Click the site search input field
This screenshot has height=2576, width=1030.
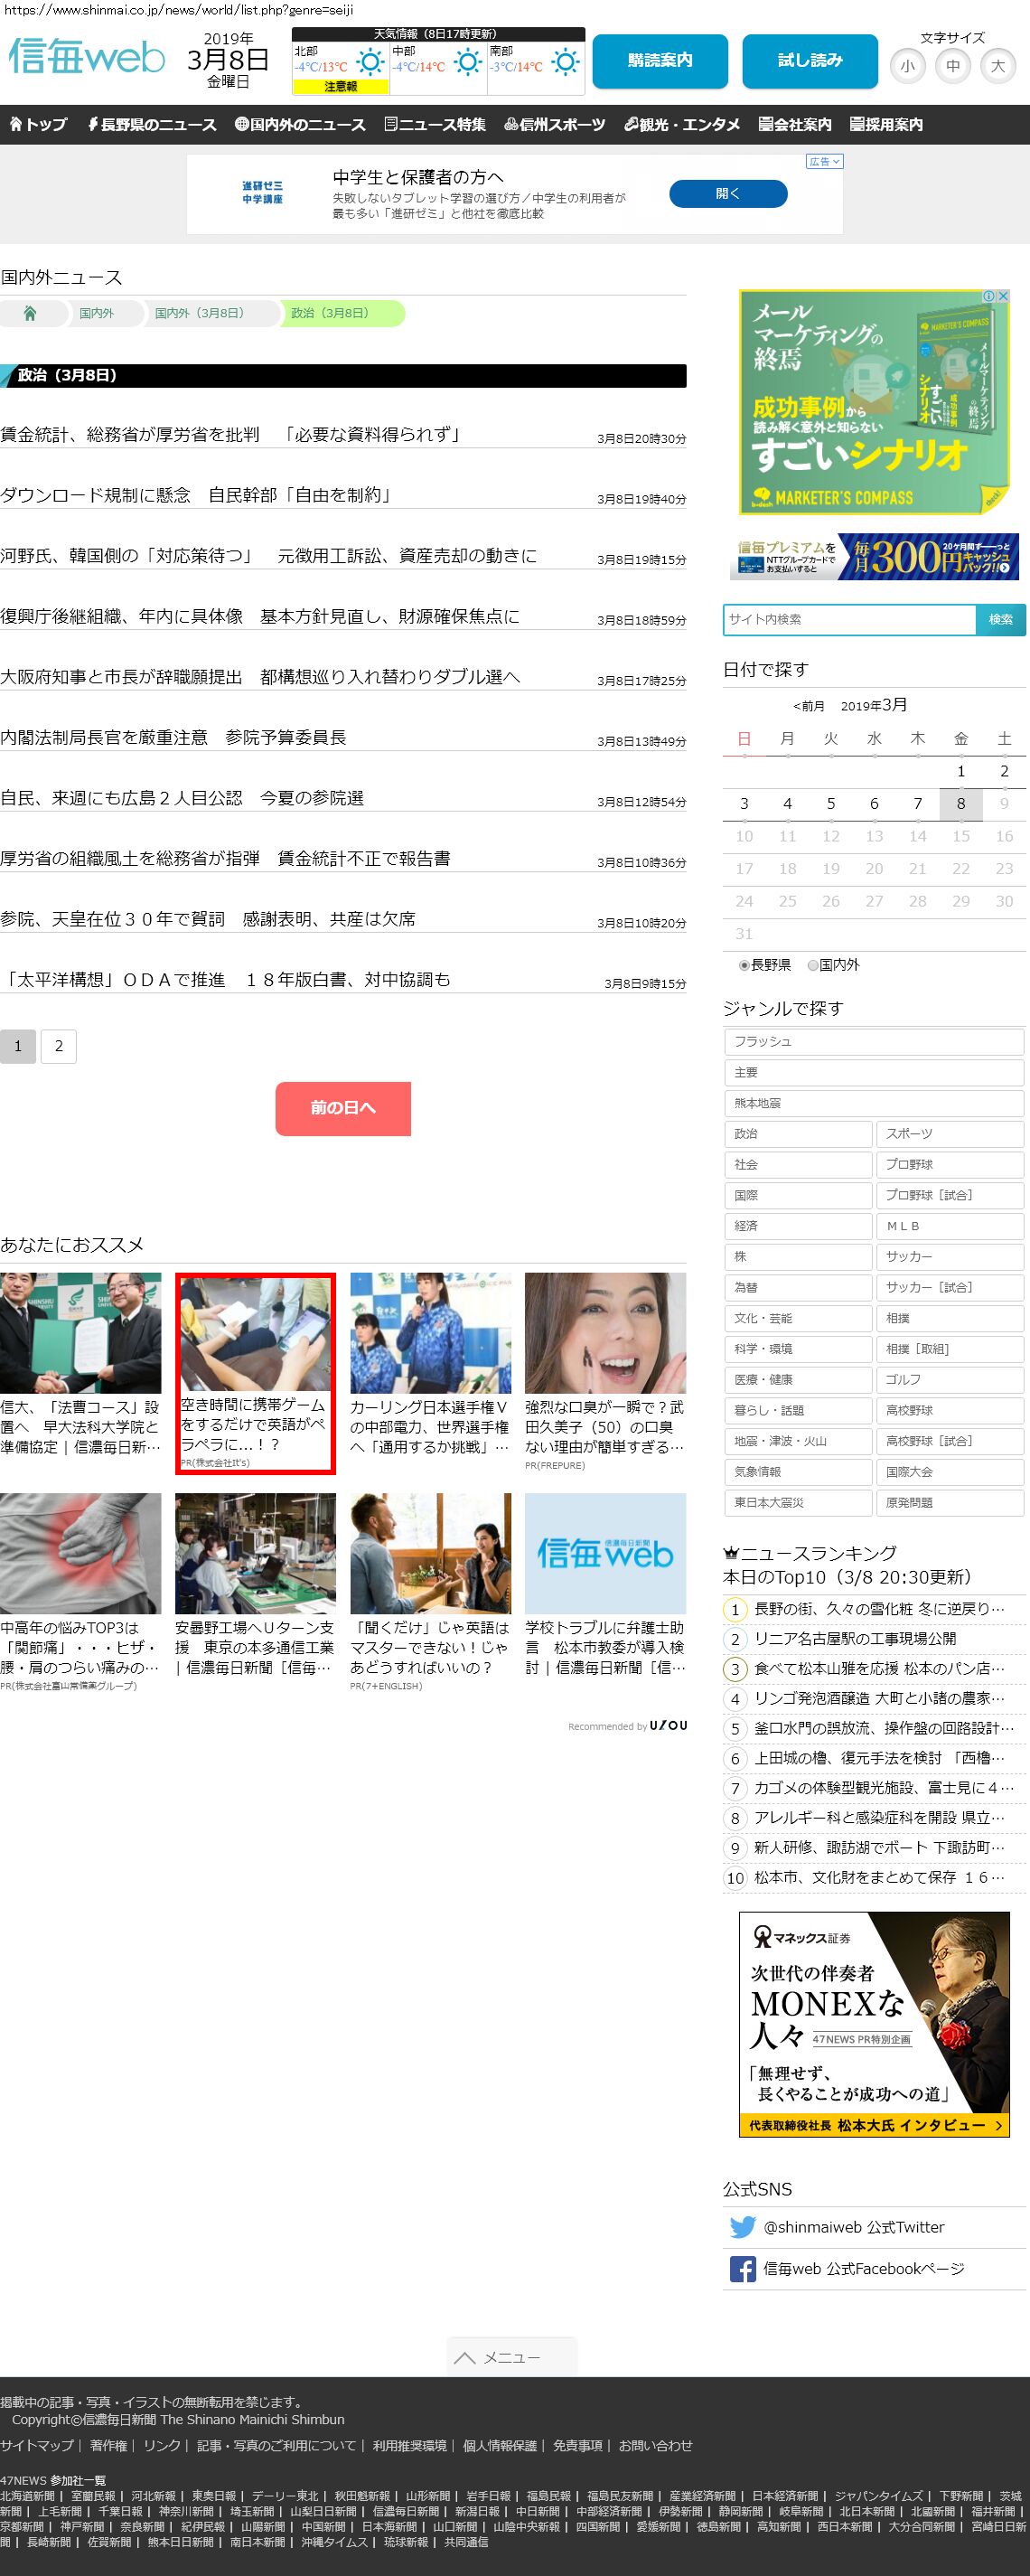(x=849, y=619)
